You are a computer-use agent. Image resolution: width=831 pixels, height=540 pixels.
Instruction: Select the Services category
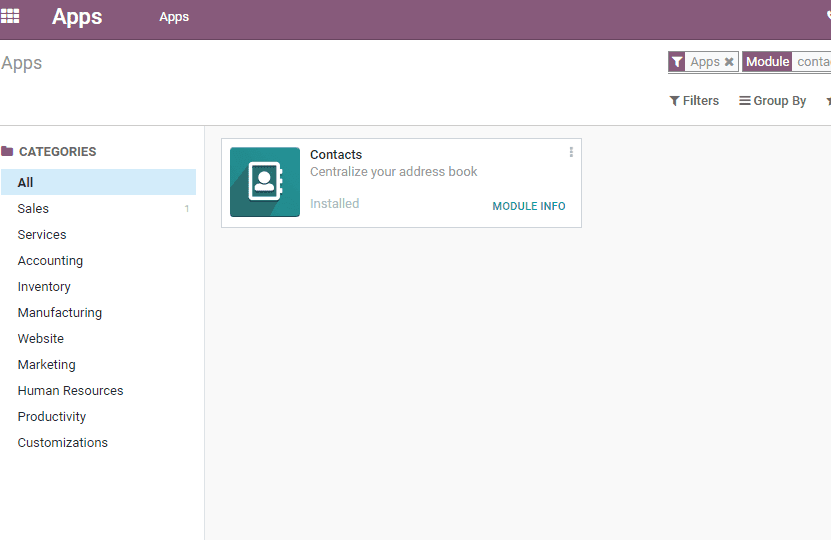pyautogui.click(x=99, y=234)
